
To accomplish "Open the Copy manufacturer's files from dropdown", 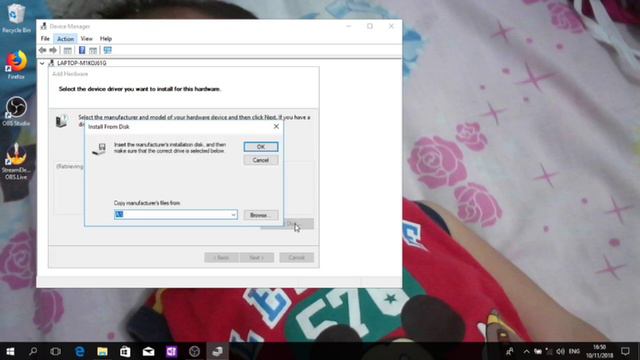I will pyautogui.click(x=233, y=215).
